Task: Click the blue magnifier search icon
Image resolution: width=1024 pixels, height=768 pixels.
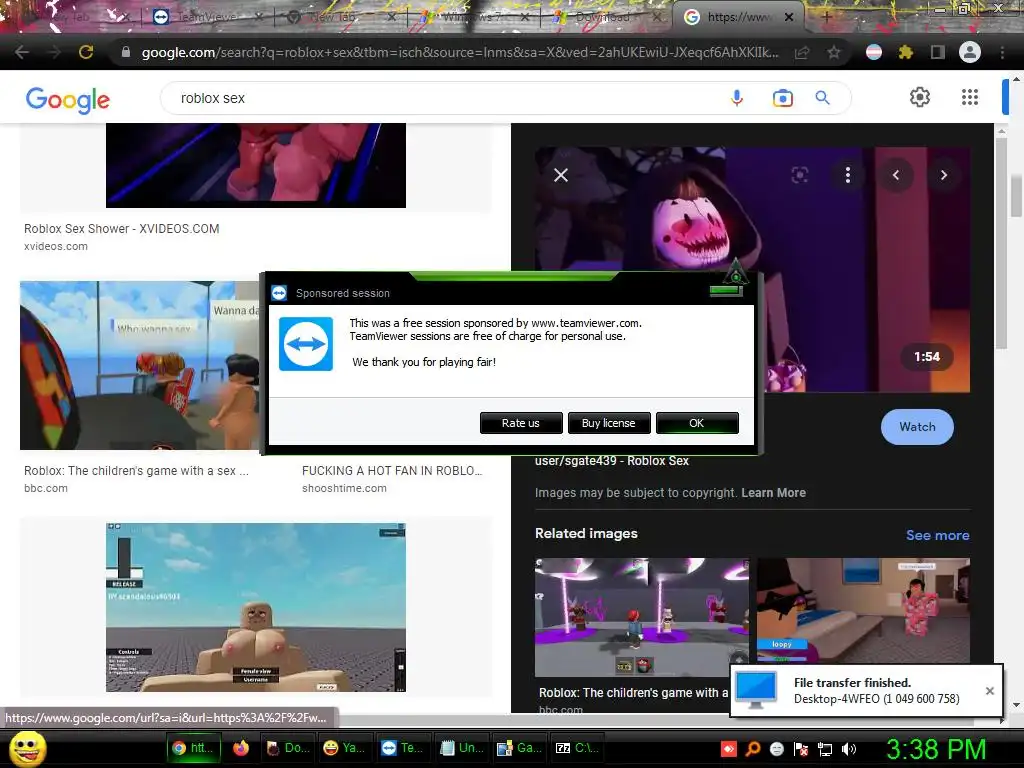Action: coord(823,98)
